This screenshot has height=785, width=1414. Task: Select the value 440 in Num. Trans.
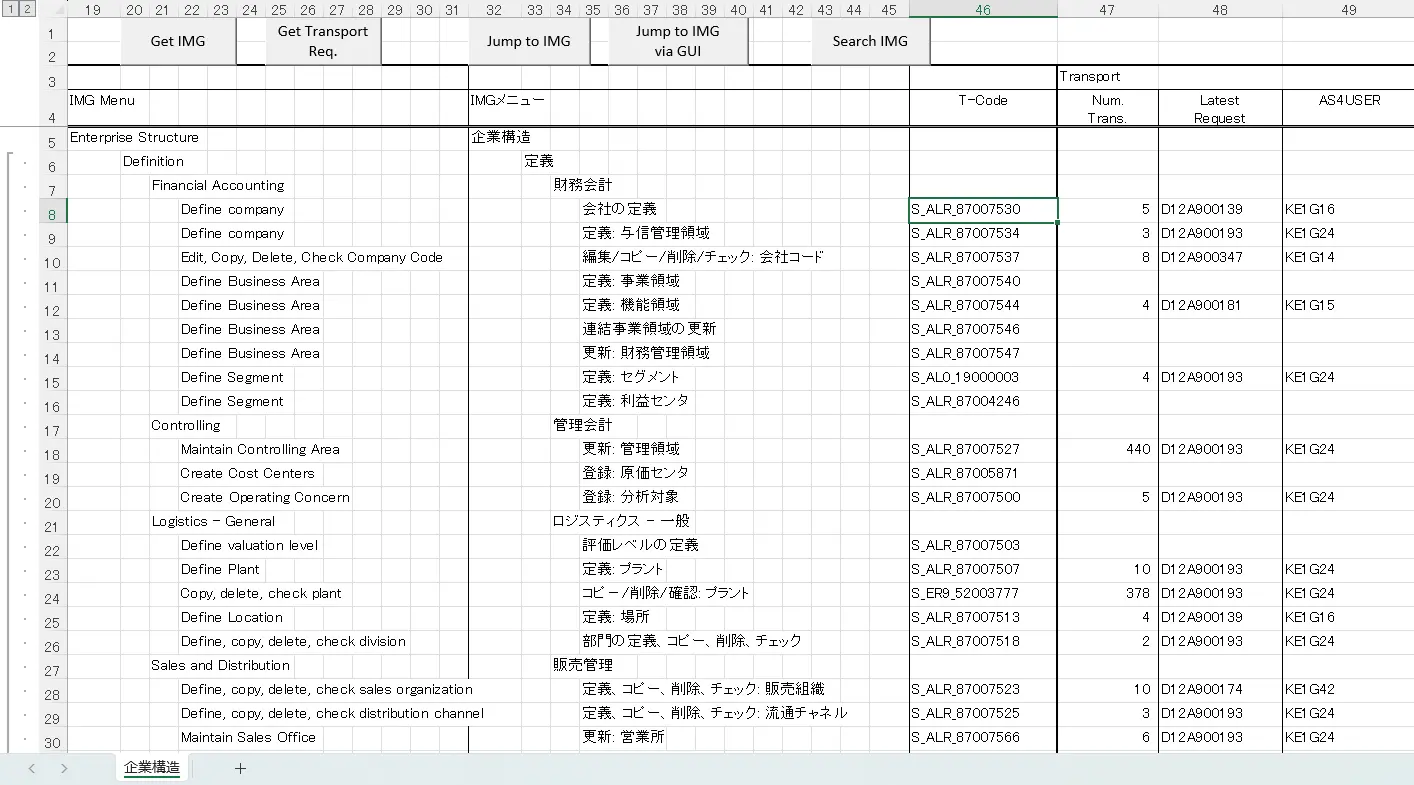pyautogui.click(x=1107, y=450)
